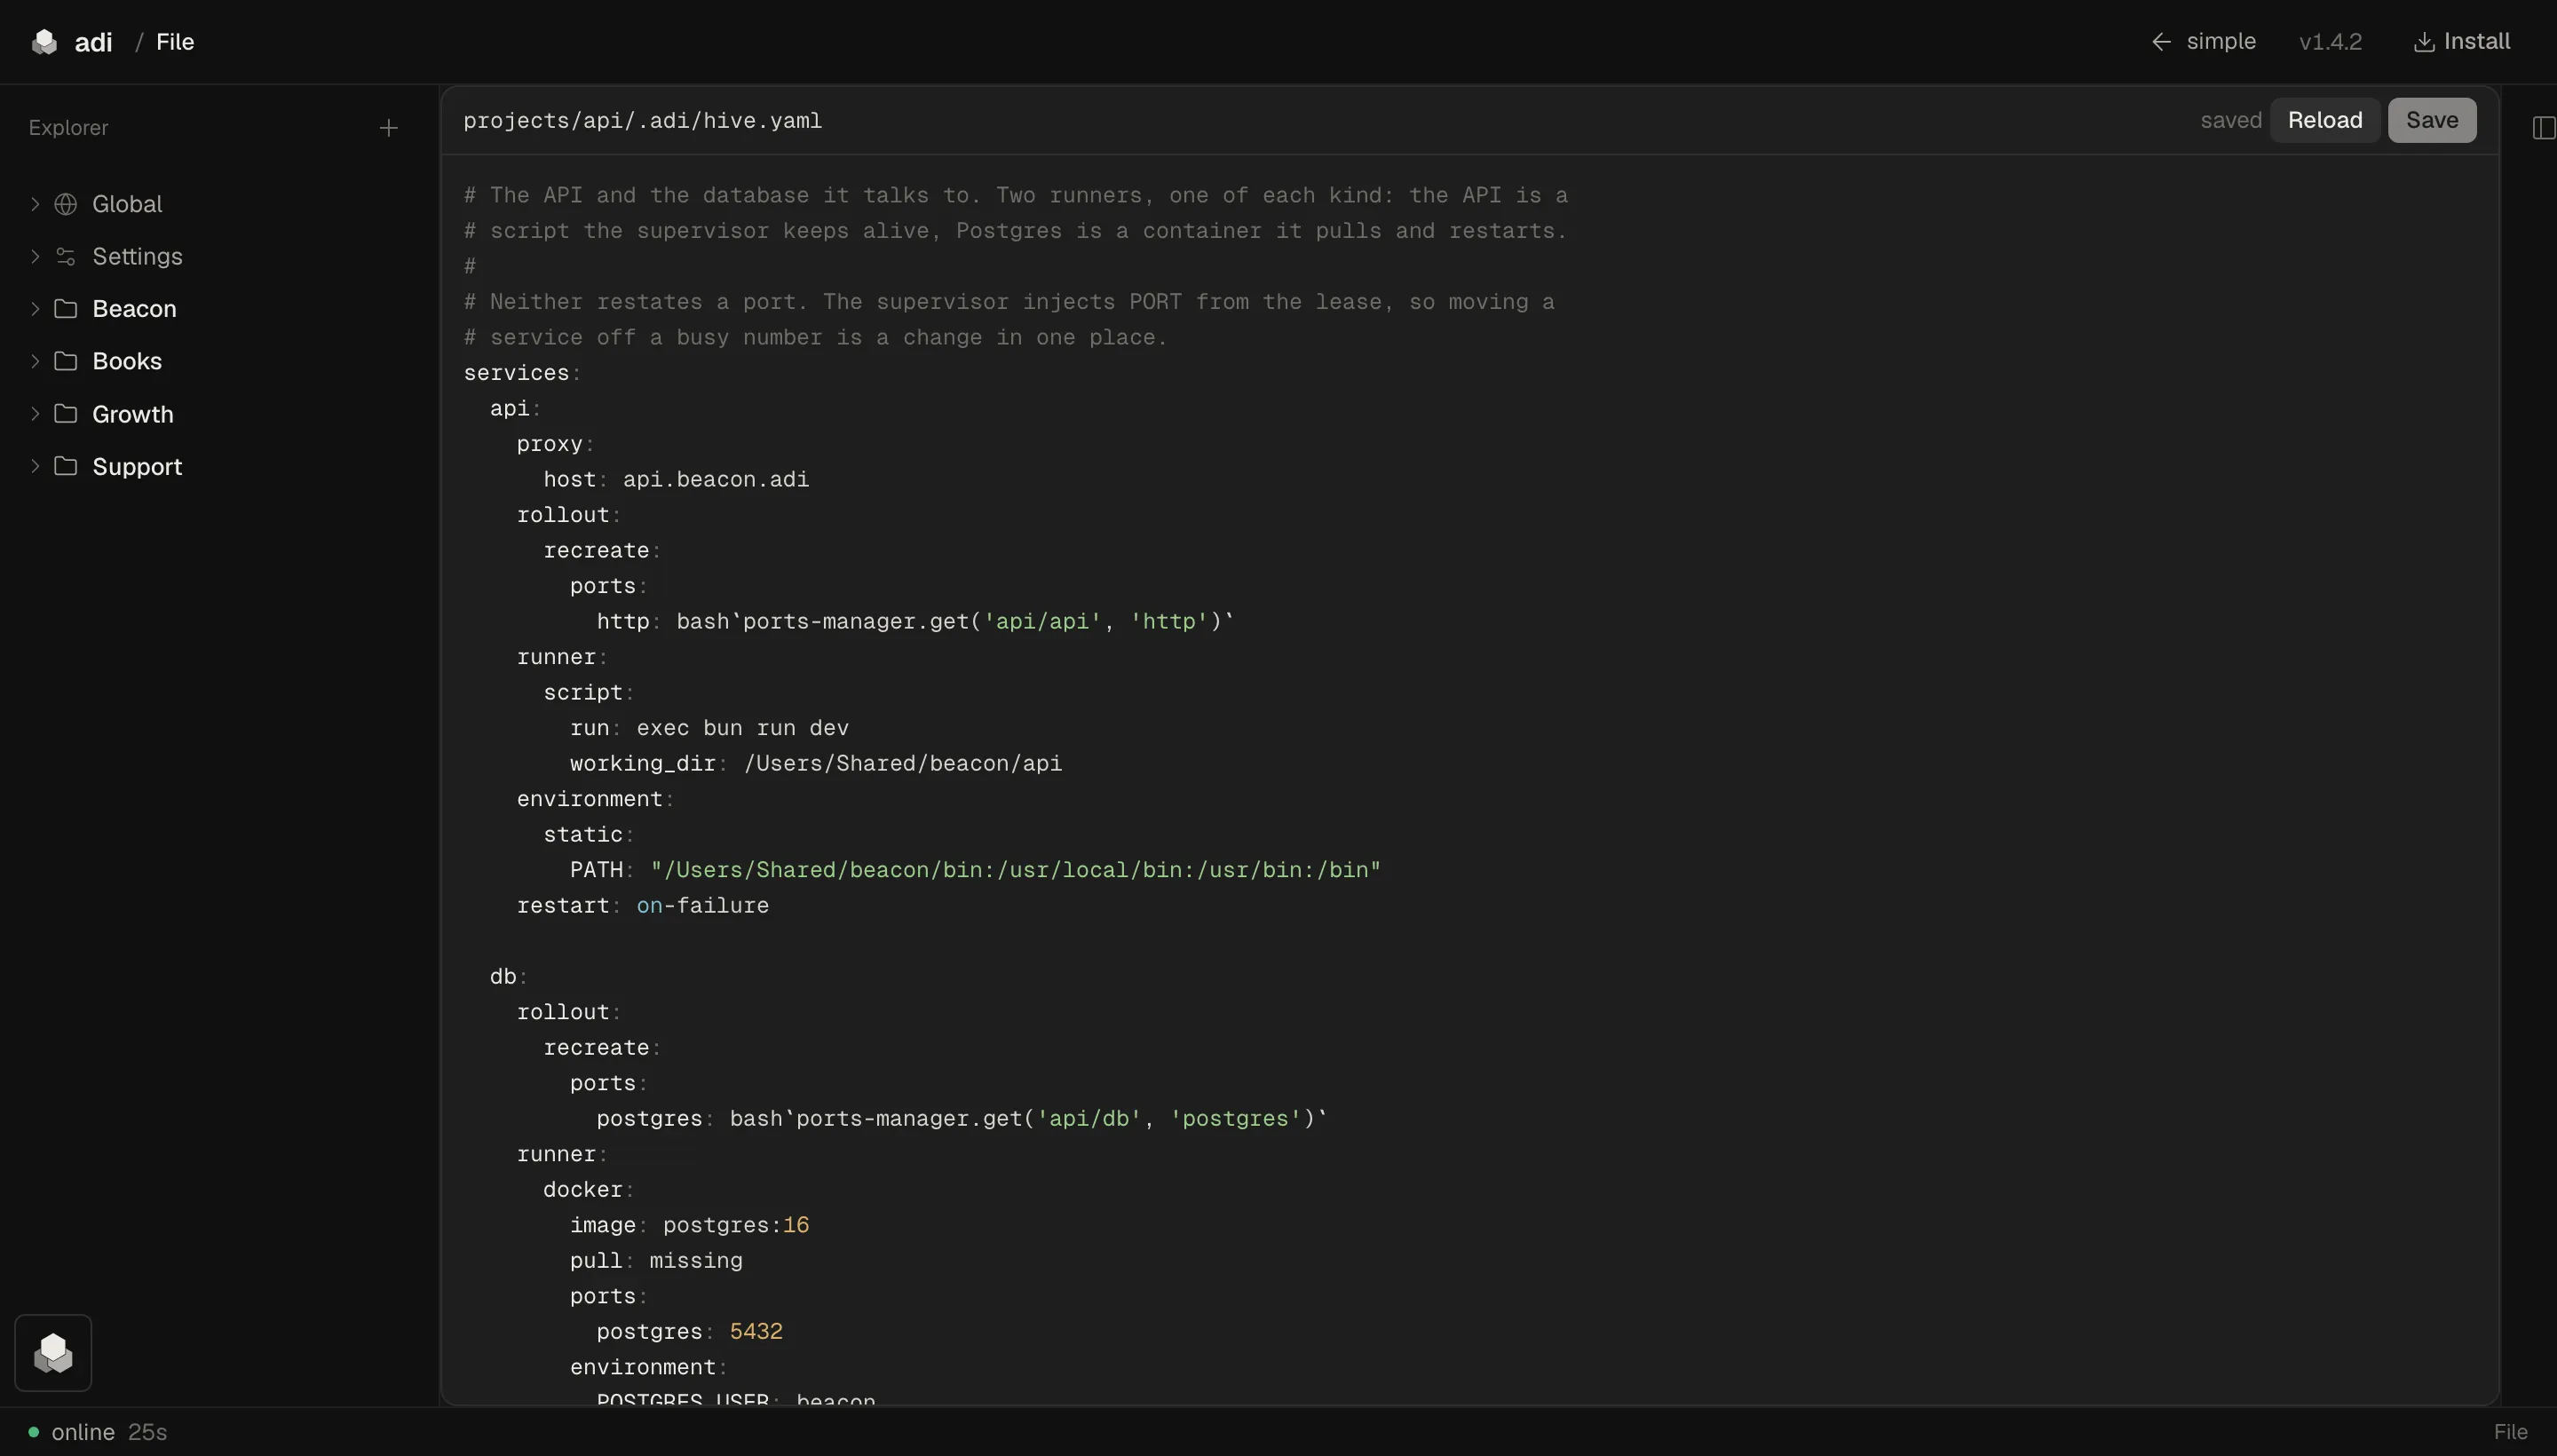Click the 'saved' status text
The width and height of the screenshot is (2557, 1456).
pyautogui.click(x=2230, y=120)
